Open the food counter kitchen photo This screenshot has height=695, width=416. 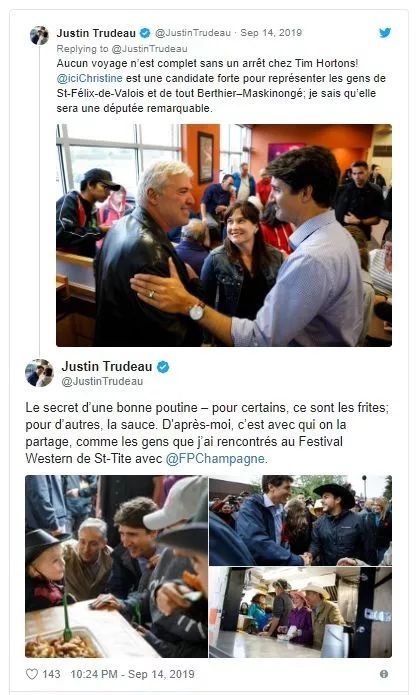(x=300, y=612)
